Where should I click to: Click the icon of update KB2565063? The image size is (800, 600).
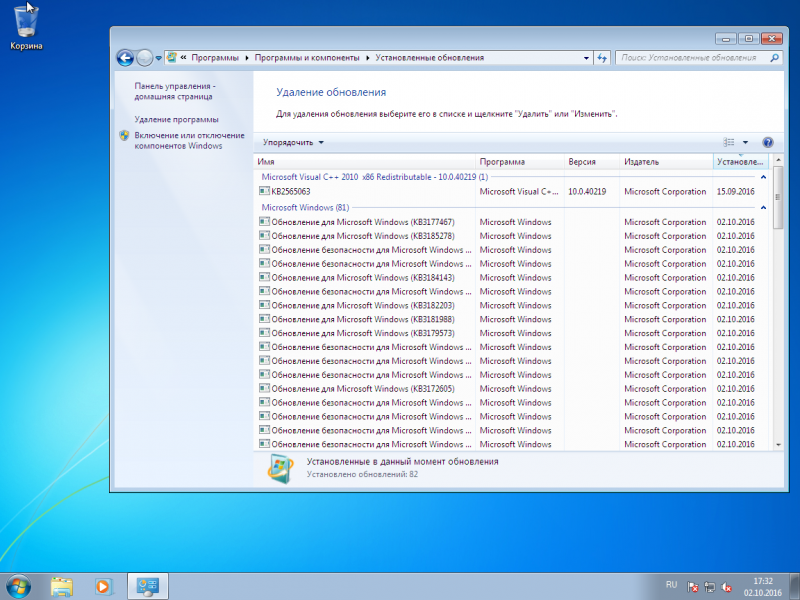pyautogui.click(x=264, y=191)
